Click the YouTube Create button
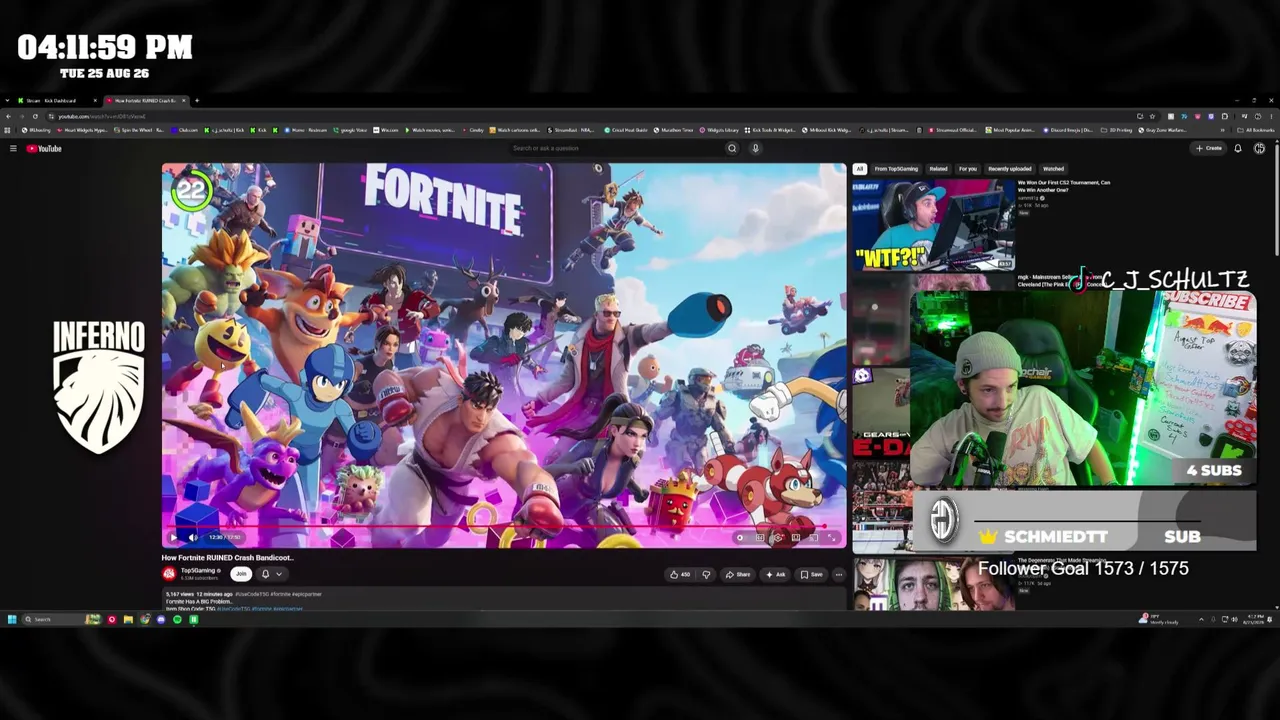 point(1210,149)
